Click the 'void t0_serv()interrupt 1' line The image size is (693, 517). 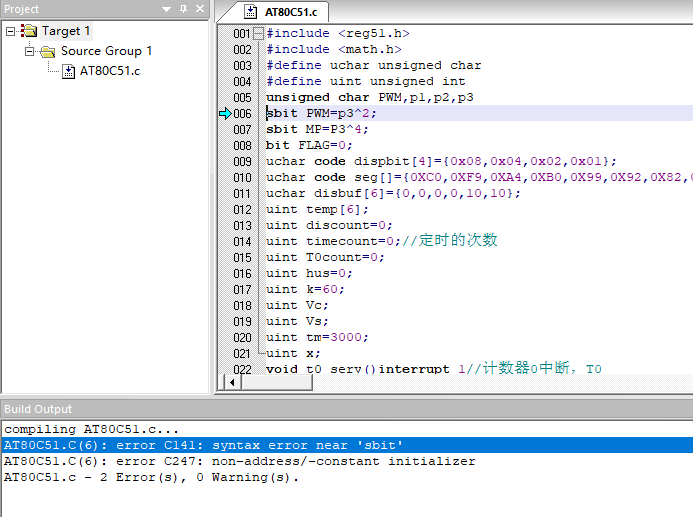(x=433, y=368)
